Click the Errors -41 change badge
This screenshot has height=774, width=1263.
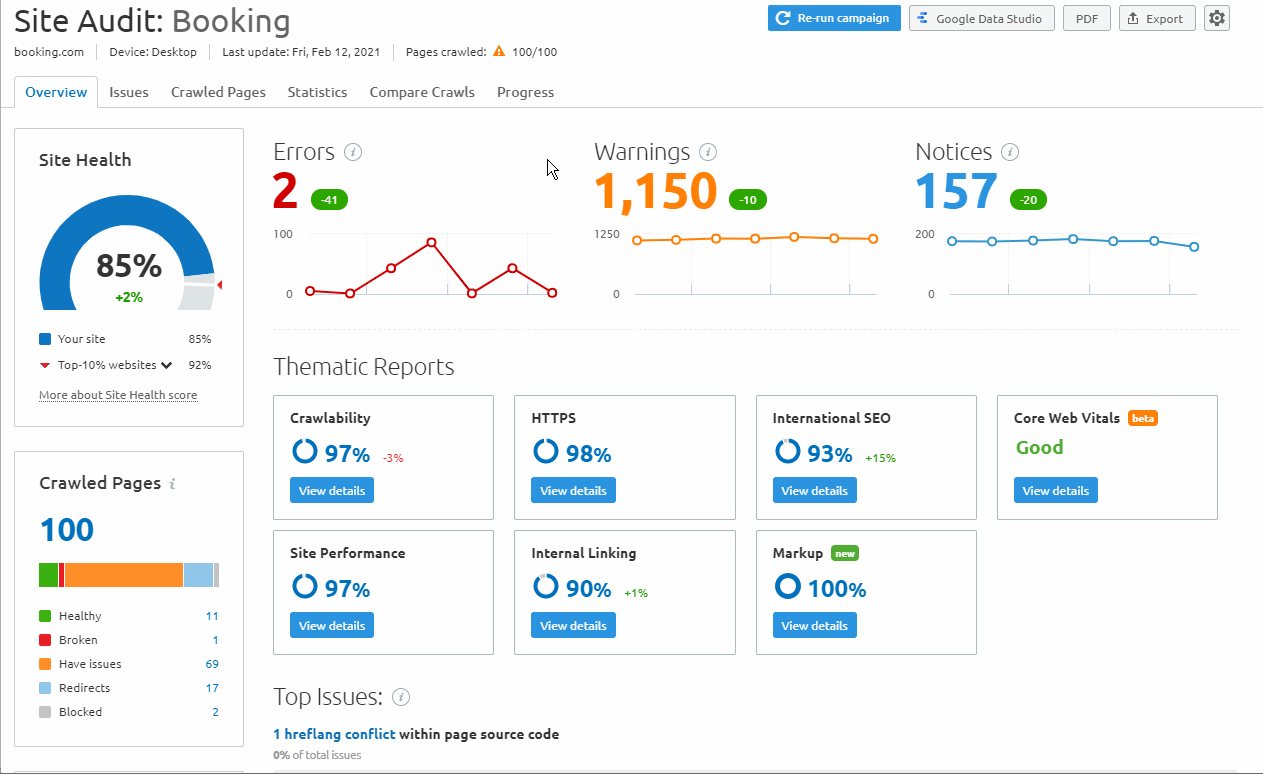pyautogui.click(x=329, y=200)
